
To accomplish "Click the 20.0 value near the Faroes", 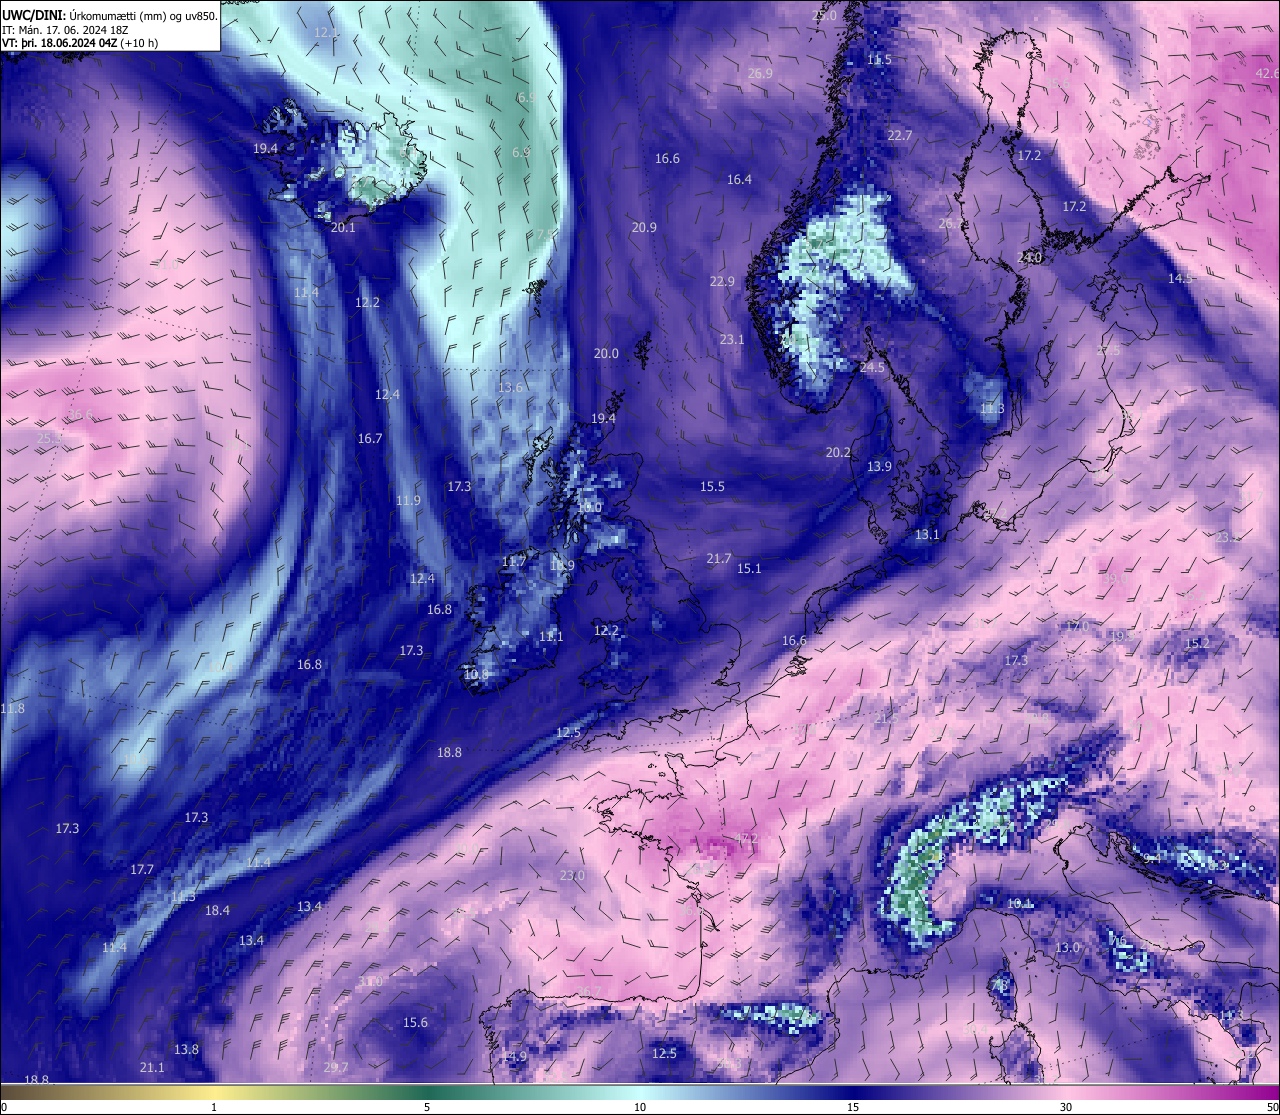I will [x=606, y=354].
